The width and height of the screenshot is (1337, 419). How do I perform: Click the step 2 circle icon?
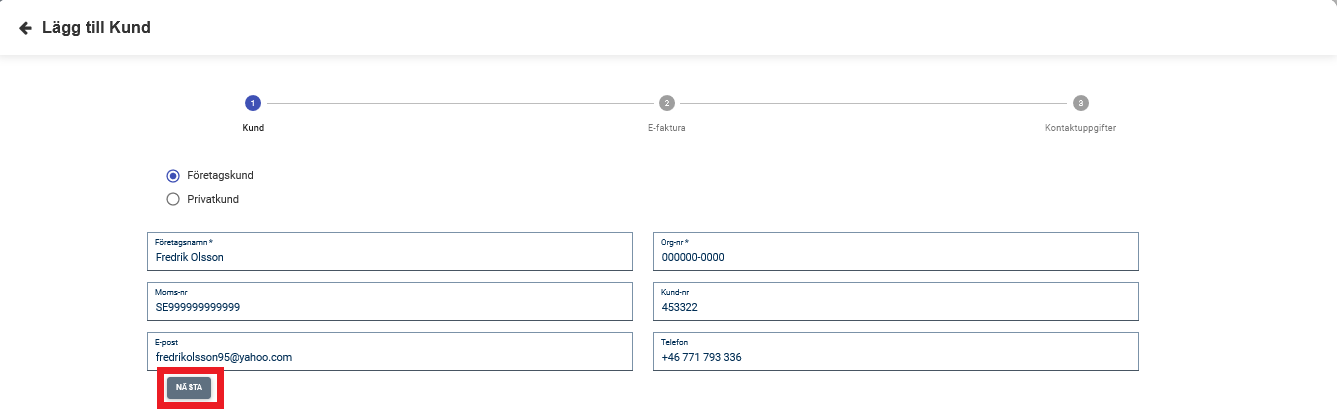666,103
